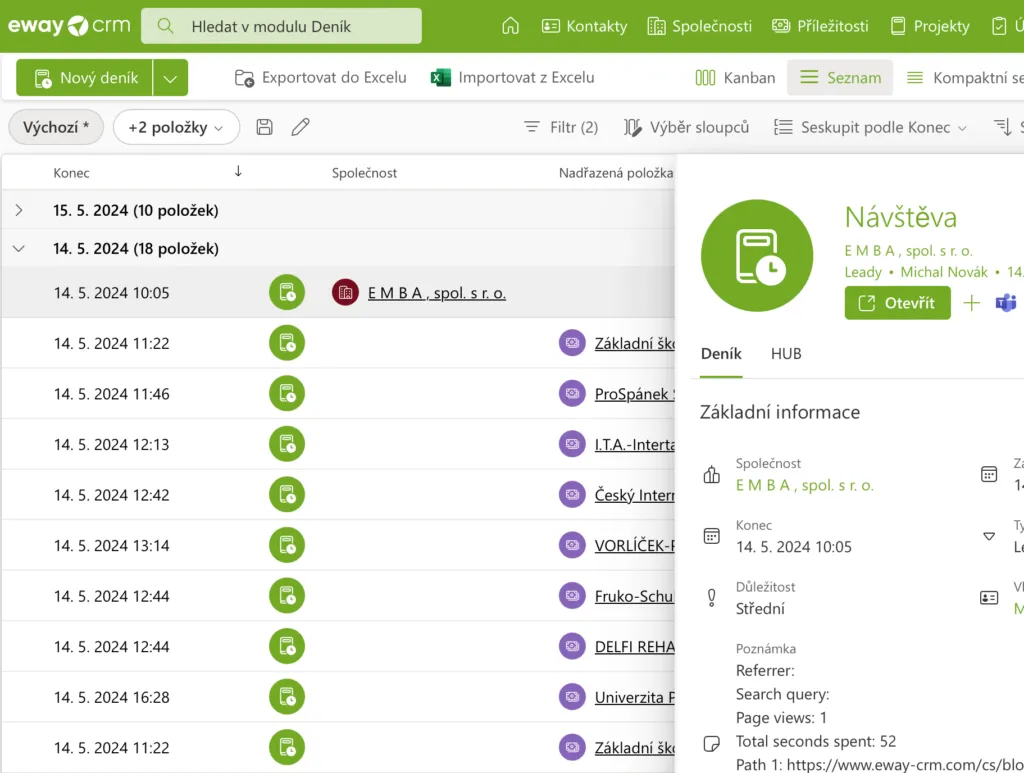Switch to Kanban view

(x=735, y=78)
